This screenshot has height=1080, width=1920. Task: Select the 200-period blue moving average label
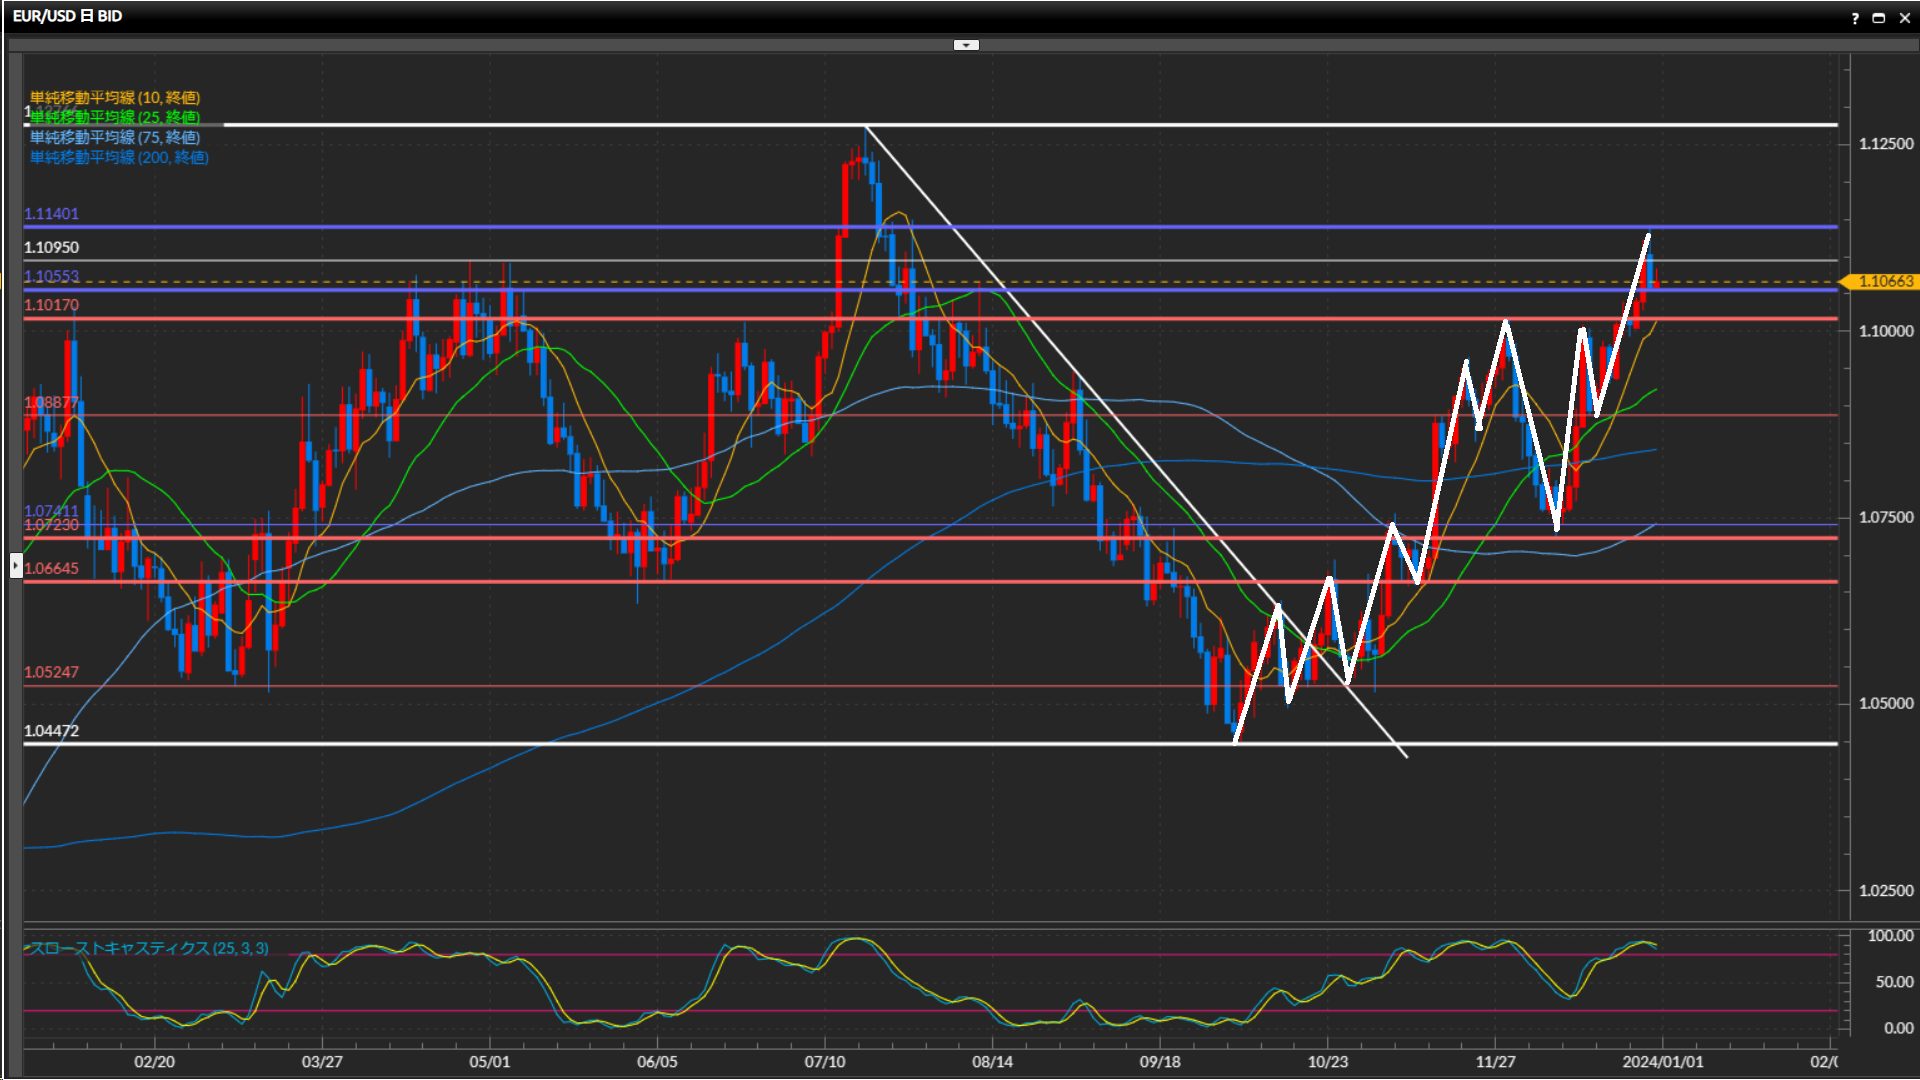119,157
